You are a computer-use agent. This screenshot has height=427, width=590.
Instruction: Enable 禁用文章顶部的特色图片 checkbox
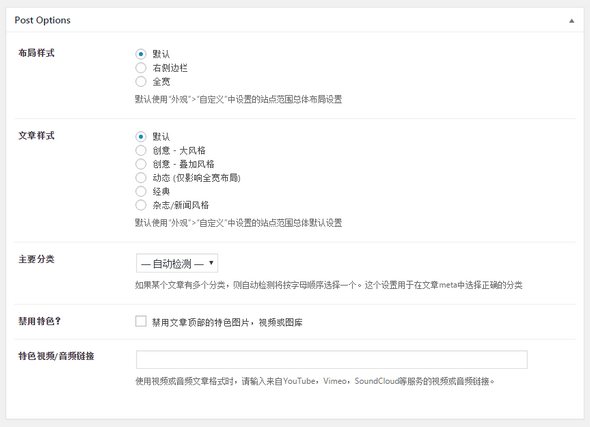141,321
